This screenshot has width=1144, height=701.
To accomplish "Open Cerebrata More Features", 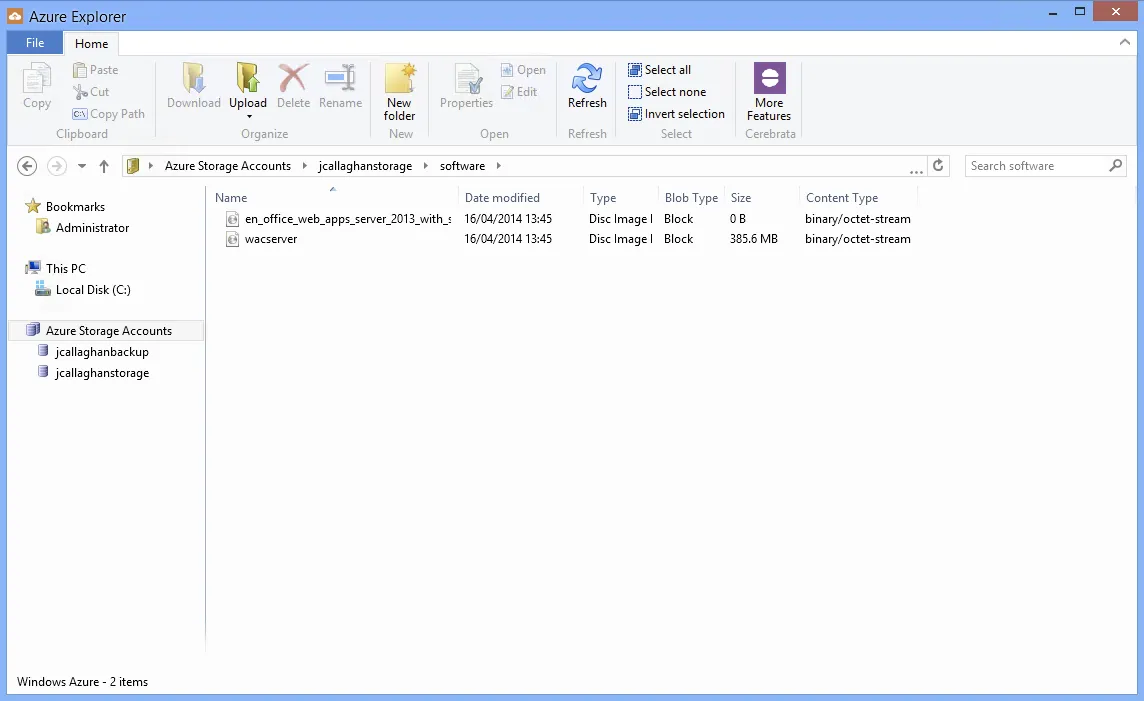I will pos(769,92).
